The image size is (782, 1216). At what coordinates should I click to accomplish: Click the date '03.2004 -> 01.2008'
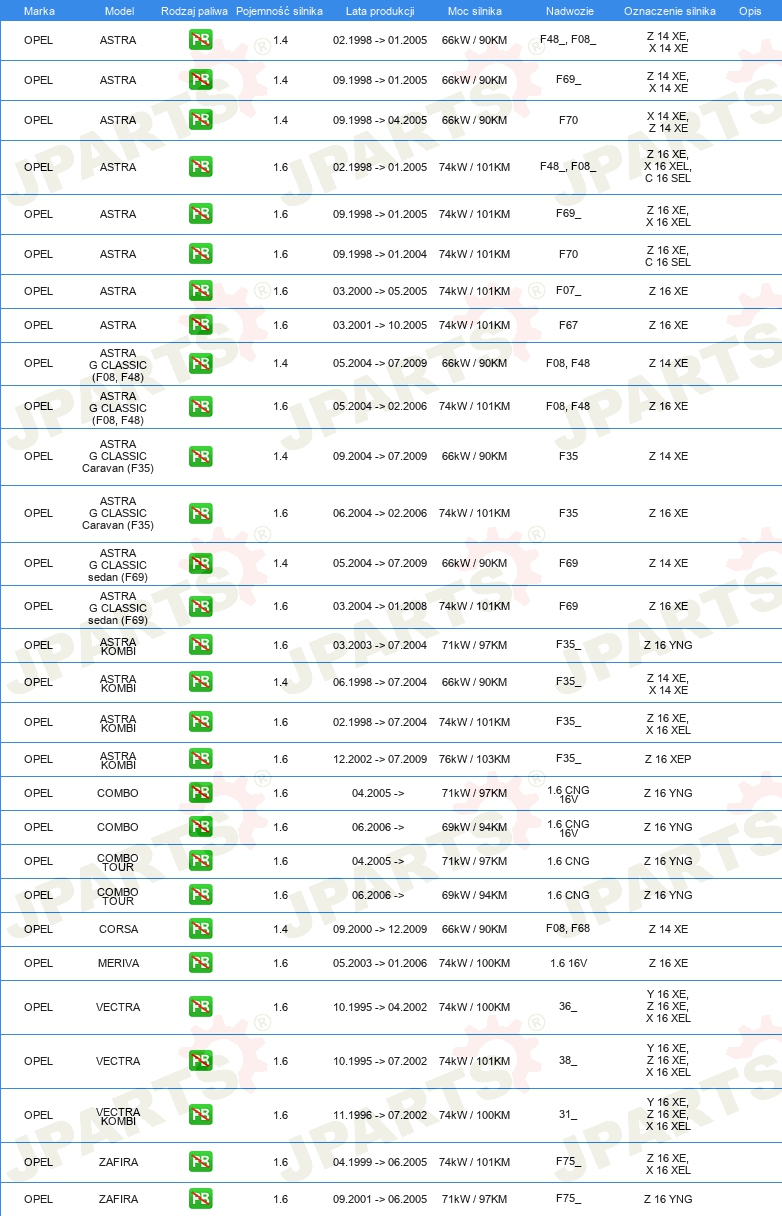click(380, 606)
